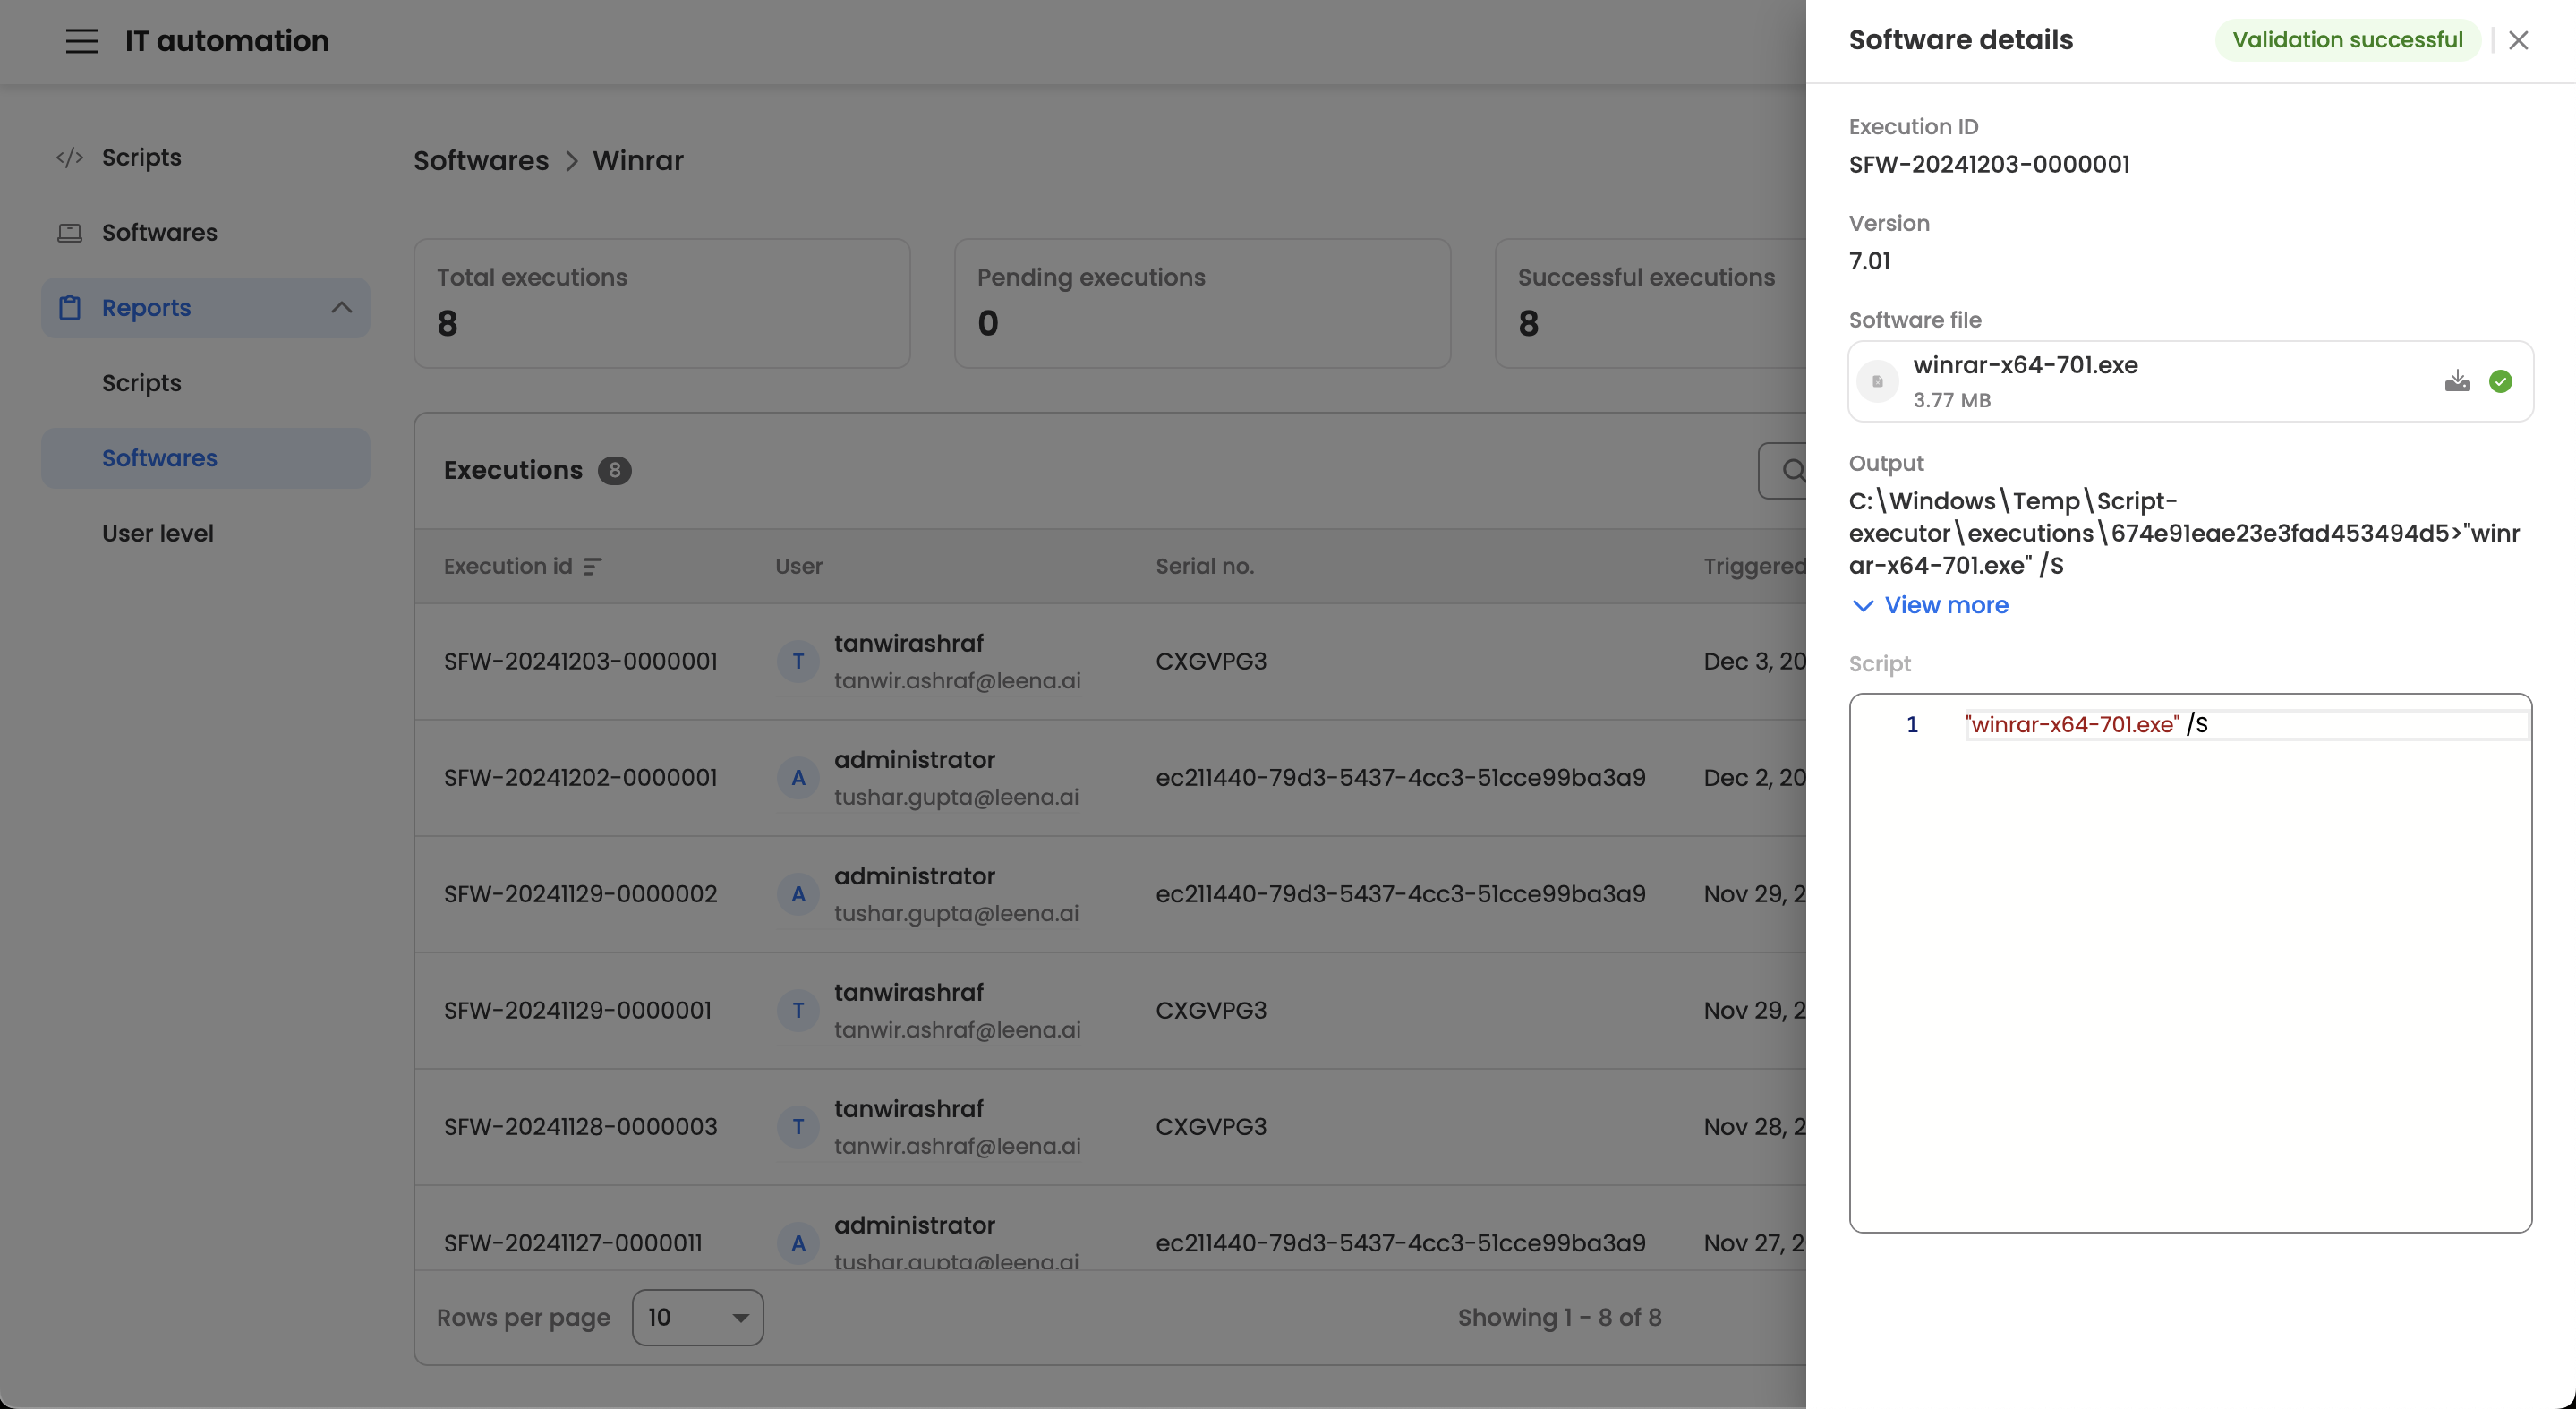2576x1409 pixels.
Task: Open execution SFW-20241202-0000001 row
Action: point(580,778)
